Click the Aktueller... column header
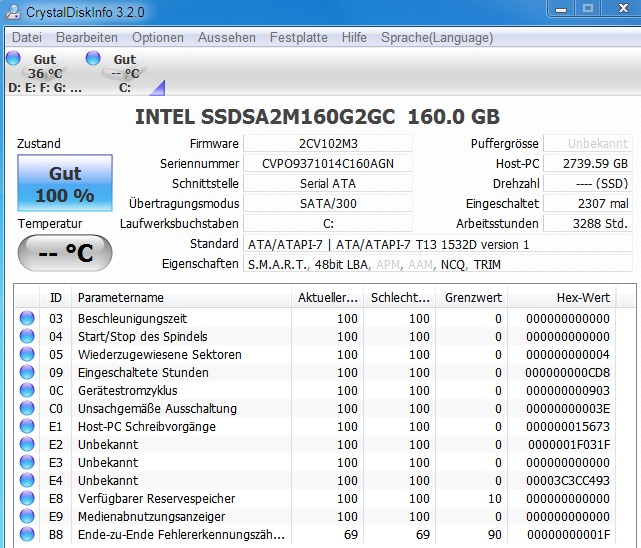The width and height of the screenshot is (641, 548). 327,297
